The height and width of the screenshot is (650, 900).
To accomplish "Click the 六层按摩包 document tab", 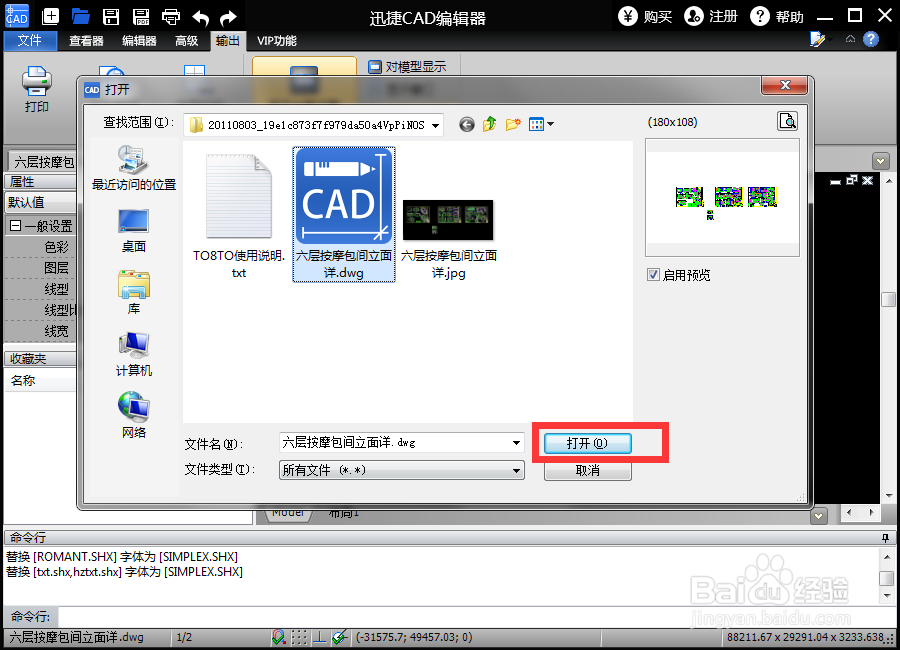I will click(42, 161).
